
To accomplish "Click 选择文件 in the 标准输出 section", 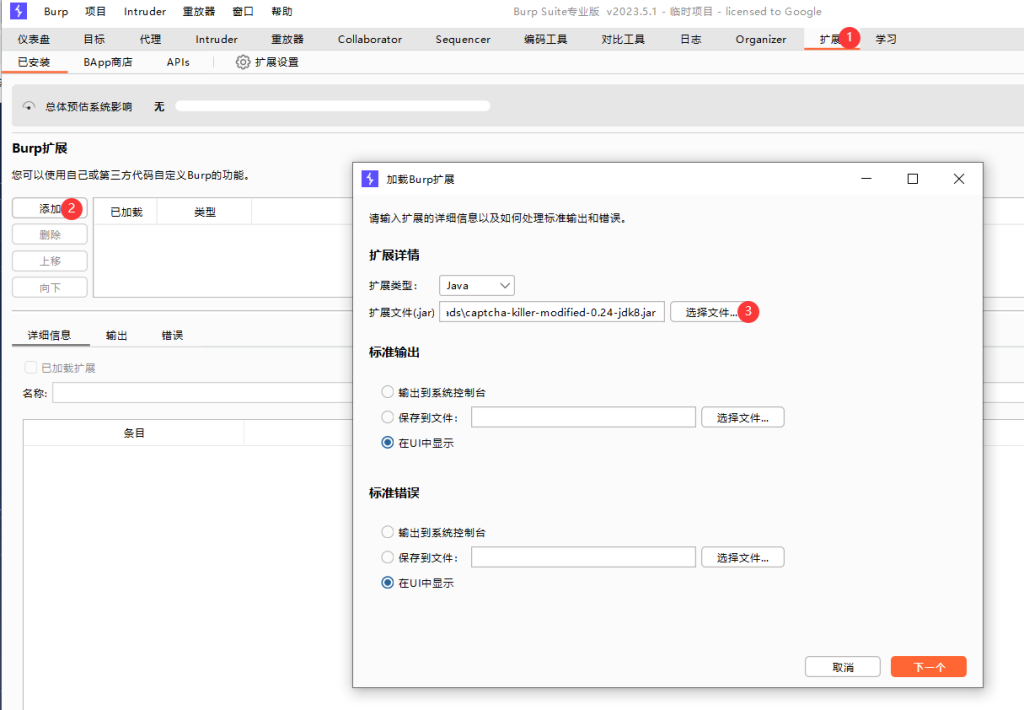I will 743,417.
